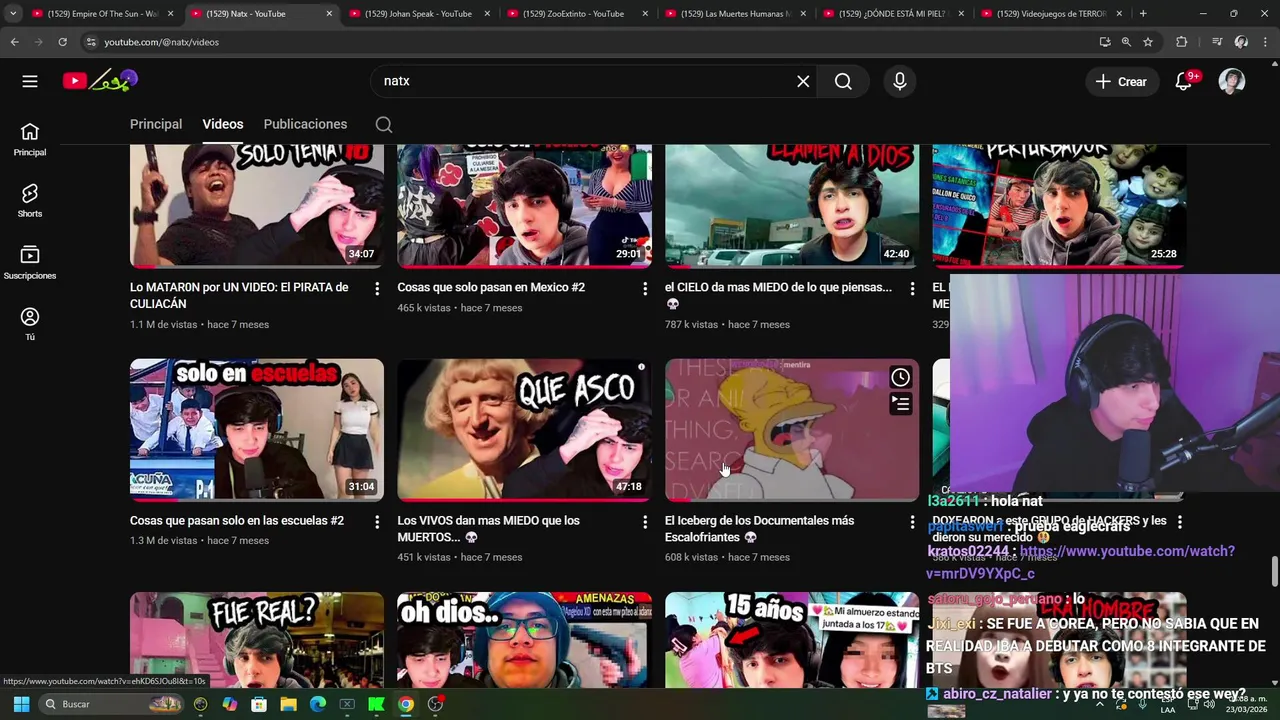This screenshot has height=720, width=1280.
Task: Open the YouTube hamburger guide menu
Action: coord(30,81)
